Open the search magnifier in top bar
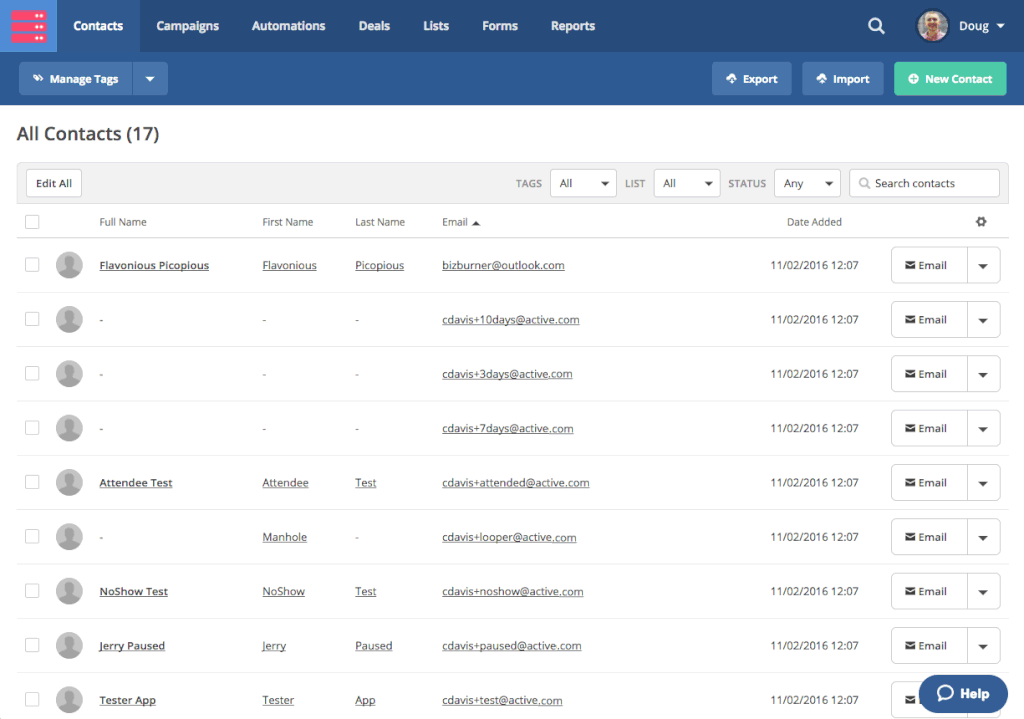 (876, 26)
